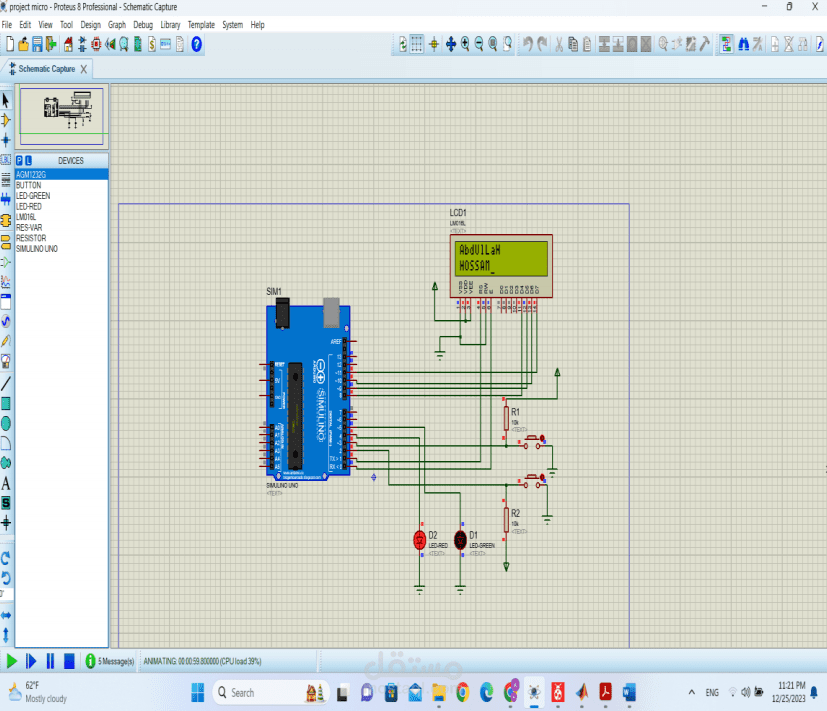Open the Design menu
Screen dimensions: 827x711
(90, 25)
